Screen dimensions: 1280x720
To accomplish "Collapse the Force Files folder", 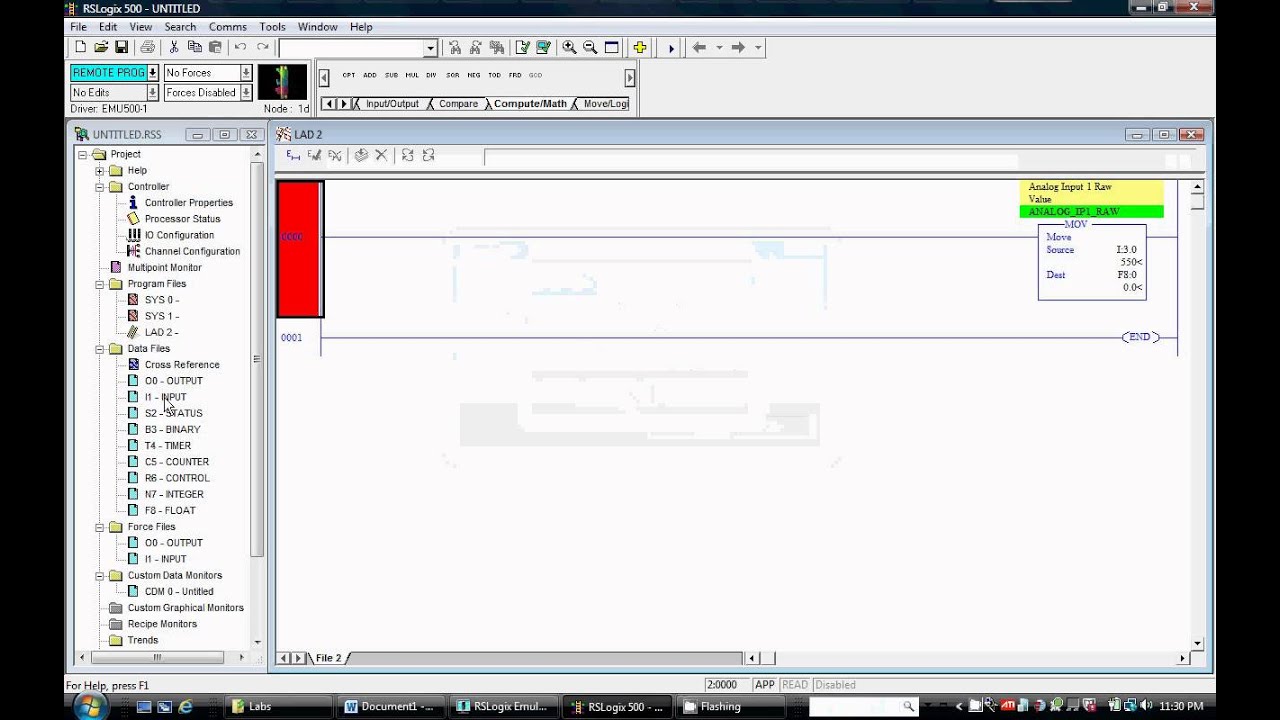I will pos(100,527).
